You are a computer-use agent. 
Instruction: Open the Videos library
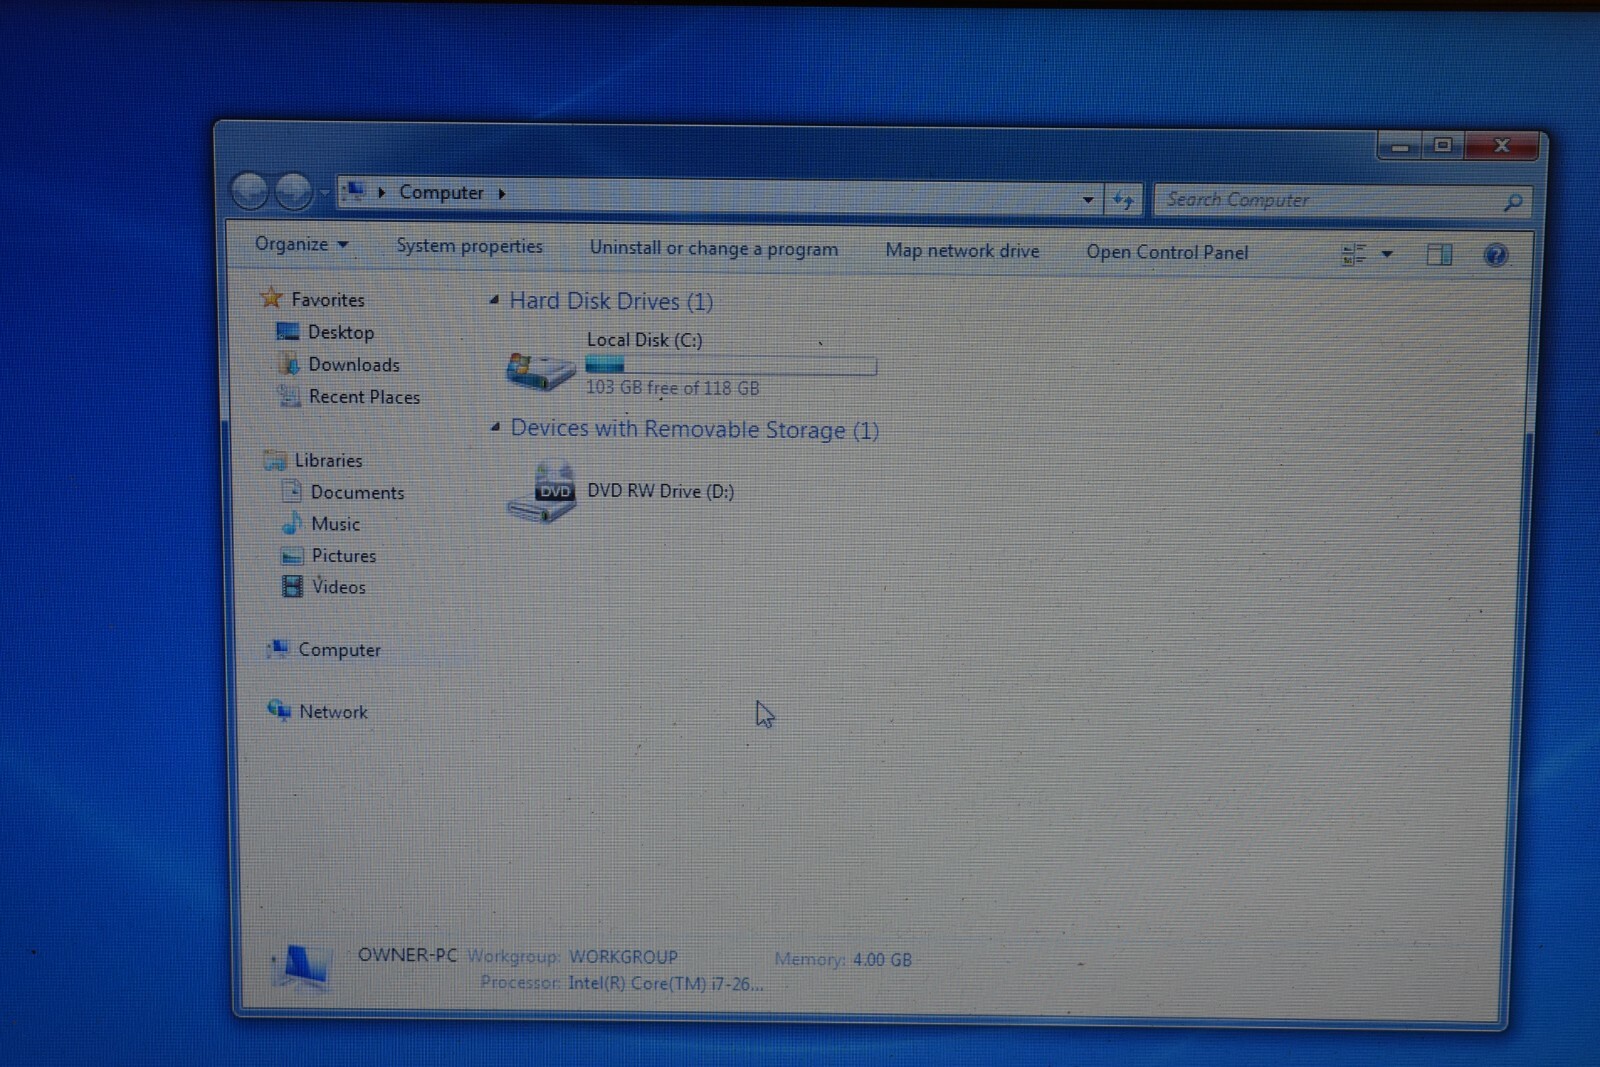click(338, 587)
